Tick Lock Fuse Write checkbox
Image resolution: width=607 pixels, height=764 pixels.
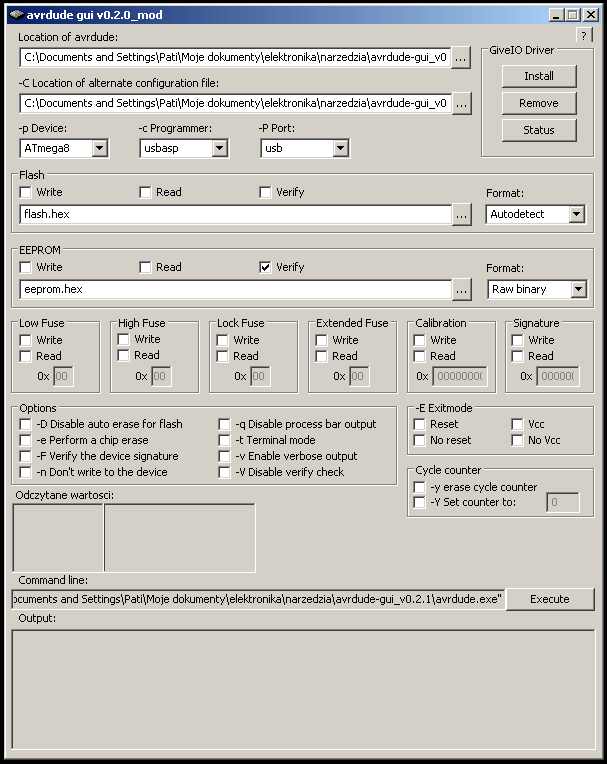coord(223,340)
